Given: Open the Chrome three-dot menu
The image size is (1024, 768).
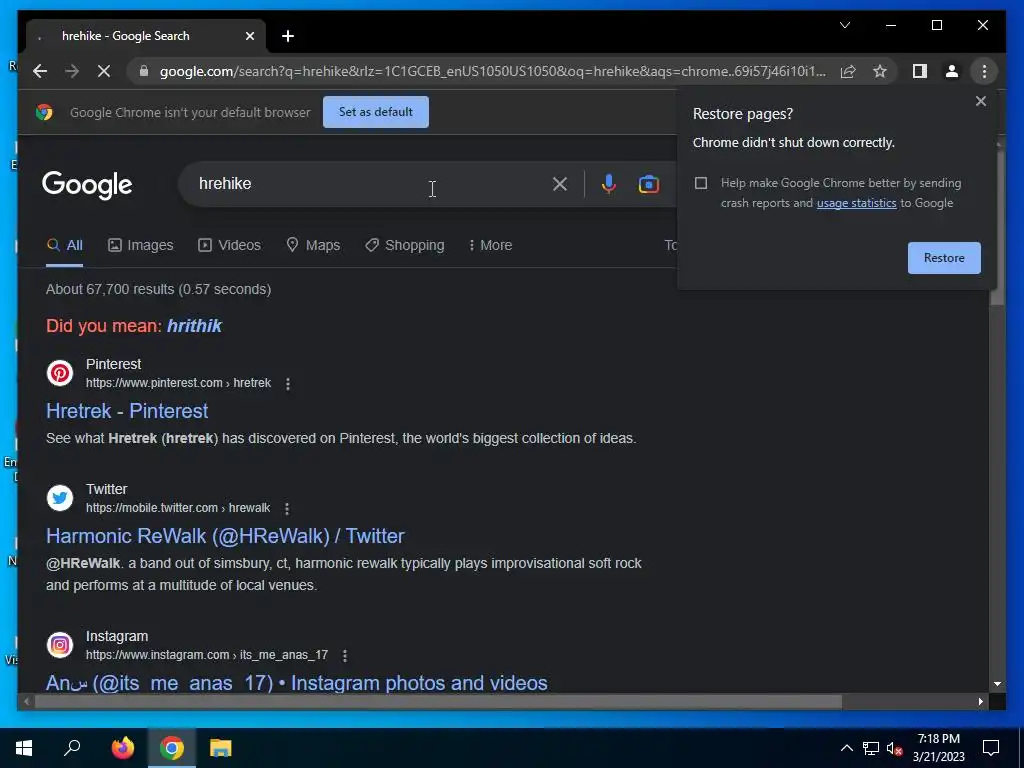Looking at the screenshot, I should coord(984,71).
